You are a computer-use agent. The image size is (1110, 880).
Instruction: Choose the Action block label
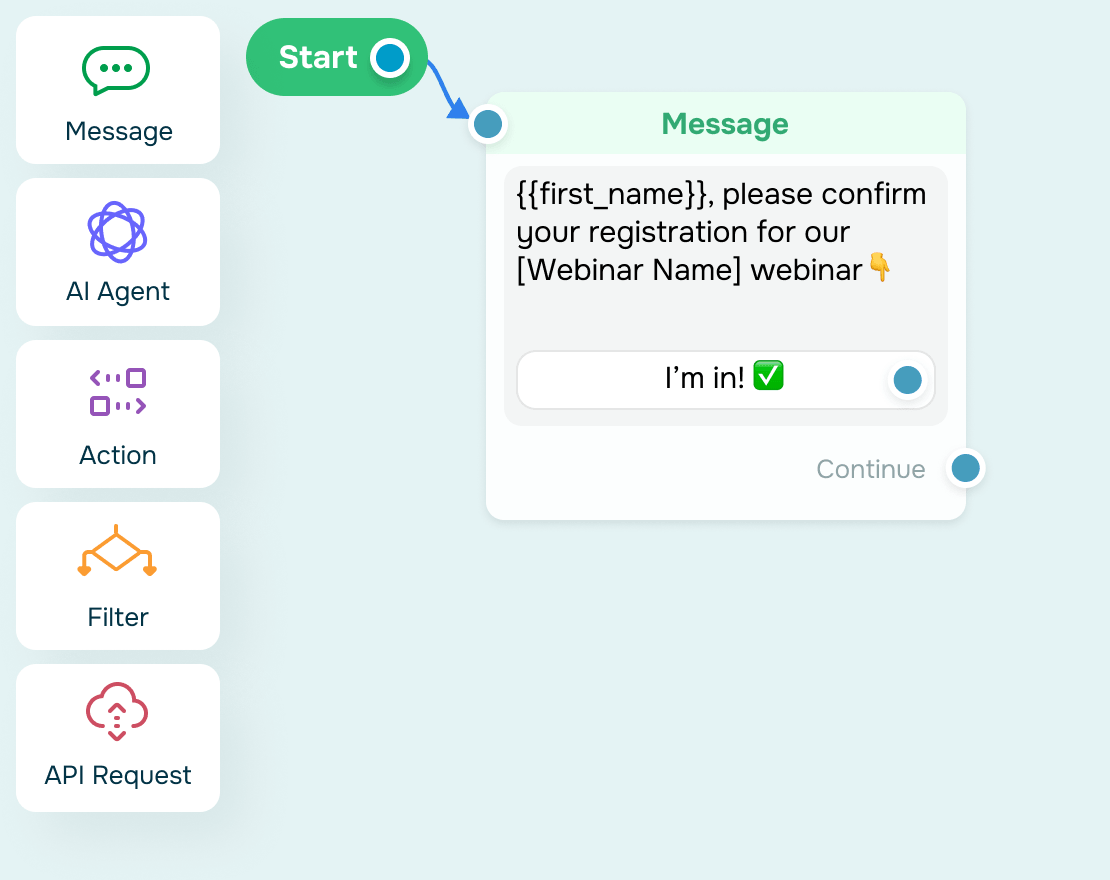pos(118,455)
